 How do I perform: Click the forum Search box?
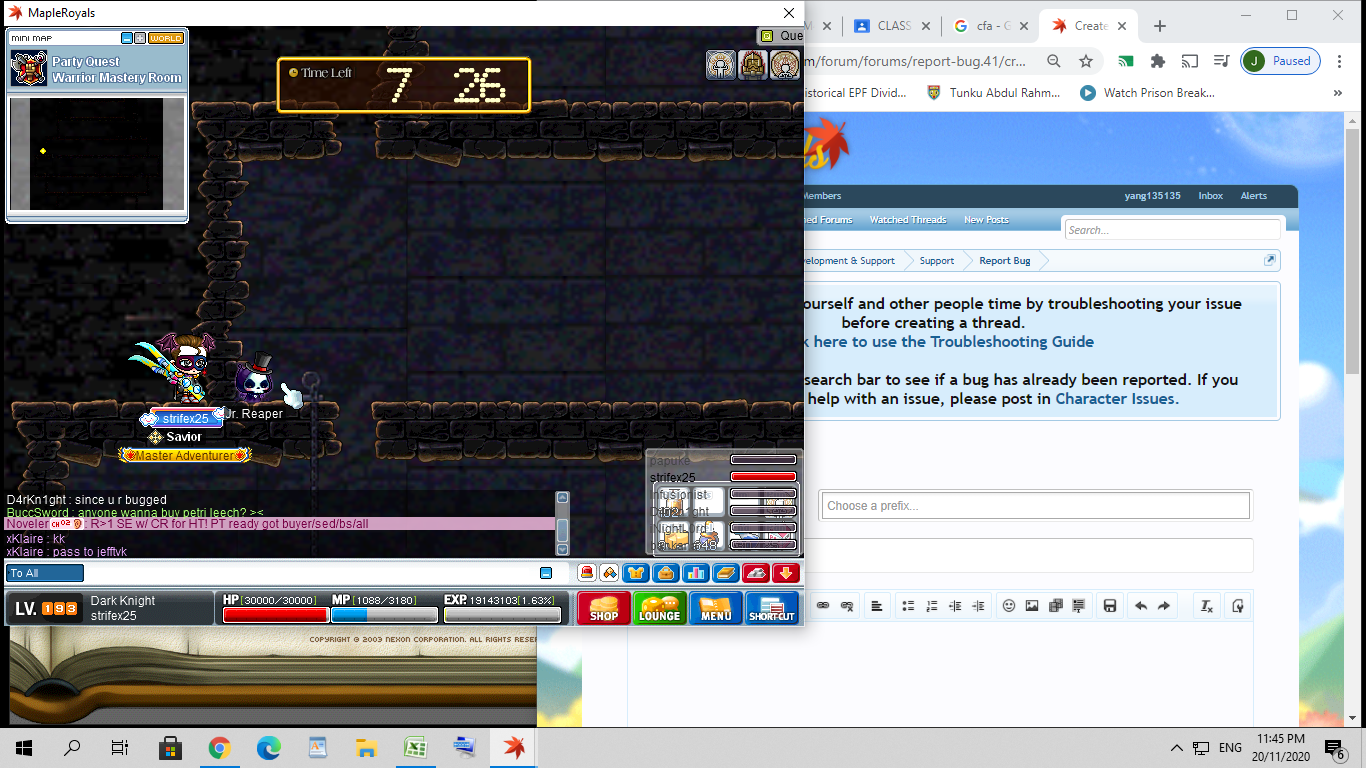pyautogui.click(x=1172, y=230)
